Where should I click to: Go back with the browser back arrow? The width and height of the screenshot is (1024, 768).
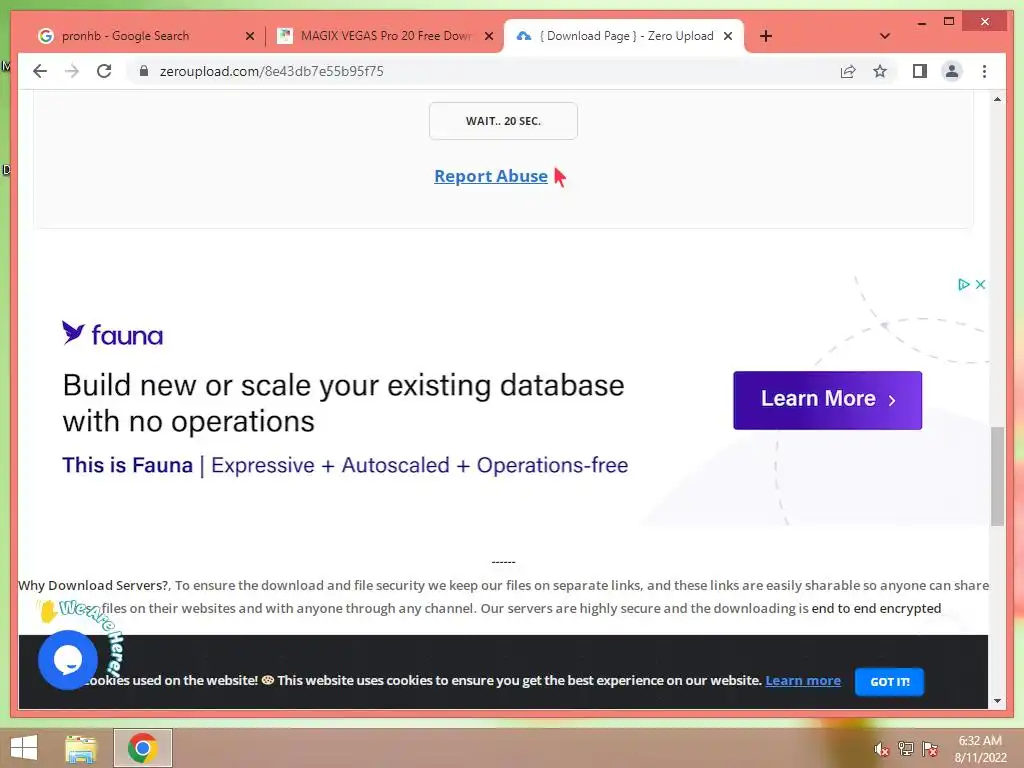pyautogui.click(x=40, y=71)
